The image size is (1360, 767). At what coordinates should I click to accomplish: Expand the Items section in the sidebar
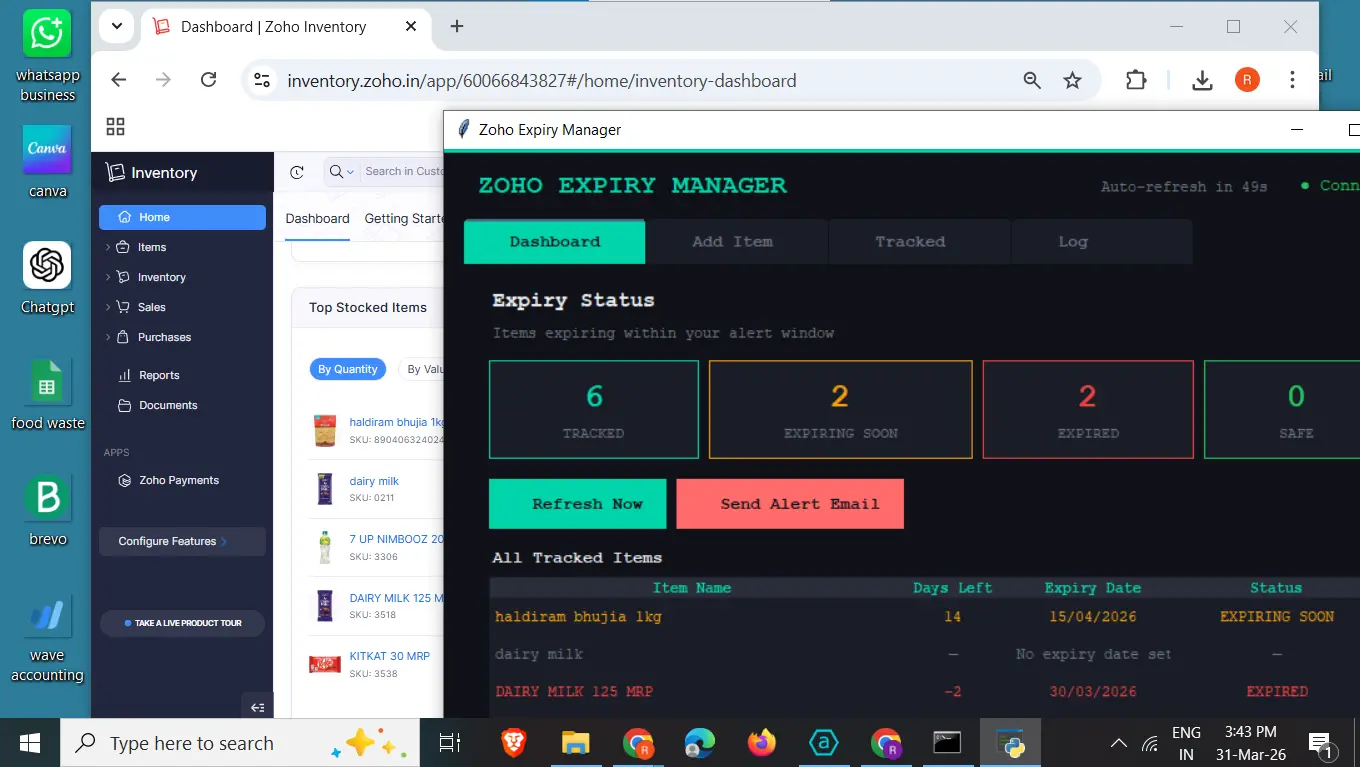pyautogui.click(x=110, y=247)
